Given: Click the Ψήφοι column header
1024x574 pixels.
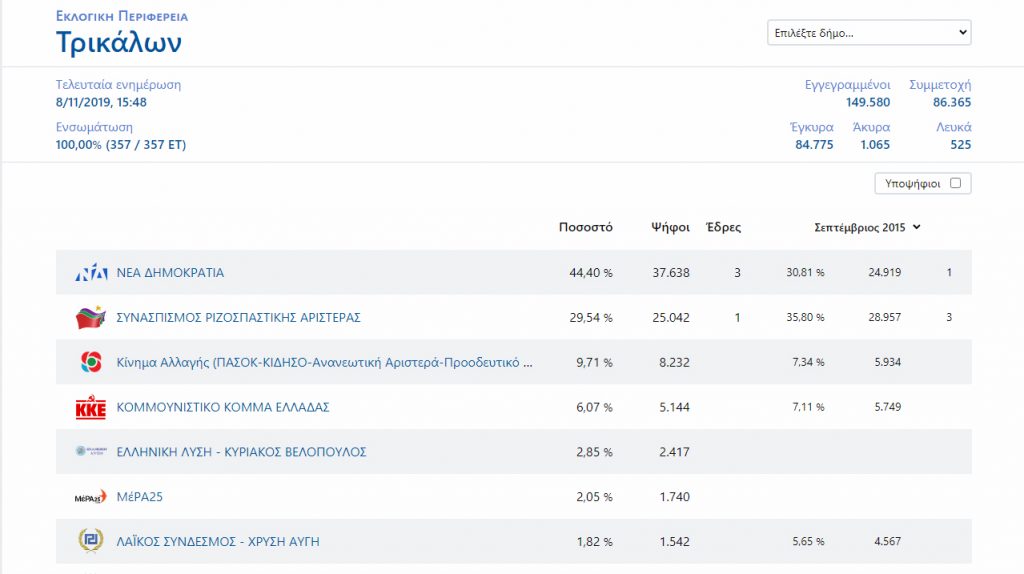Looking at the screenshot, I should point(669,228).
